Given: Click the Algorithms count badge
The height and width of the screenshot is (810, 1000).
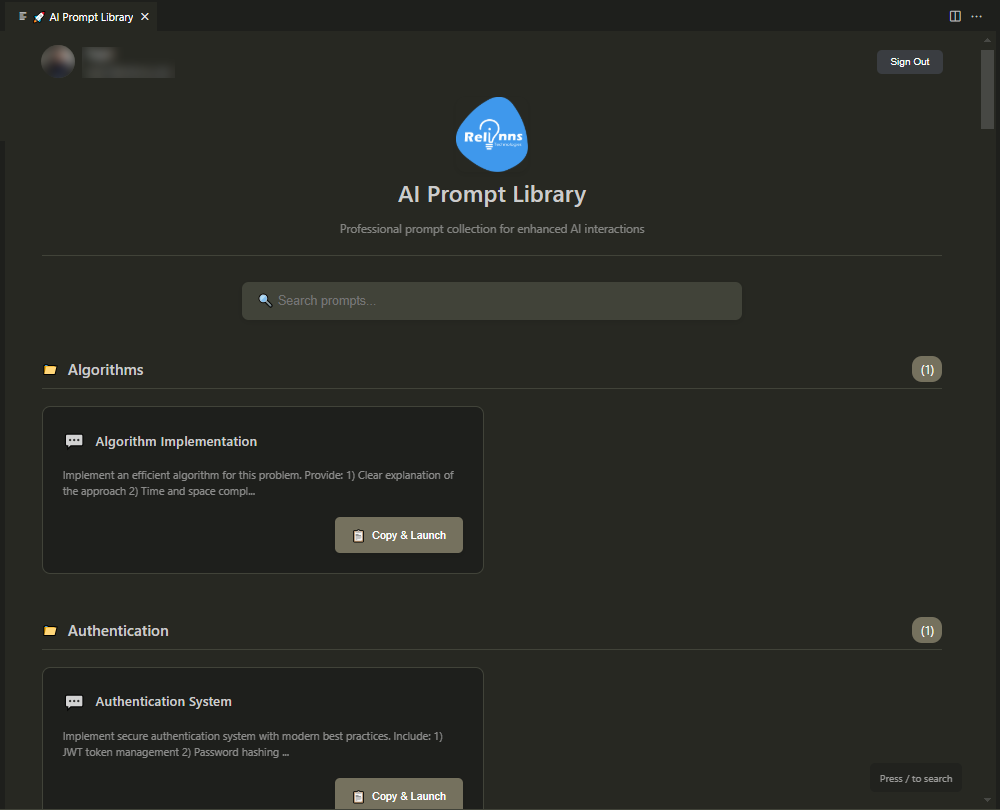Looking at the screenshot, I should tap(927, 370).
